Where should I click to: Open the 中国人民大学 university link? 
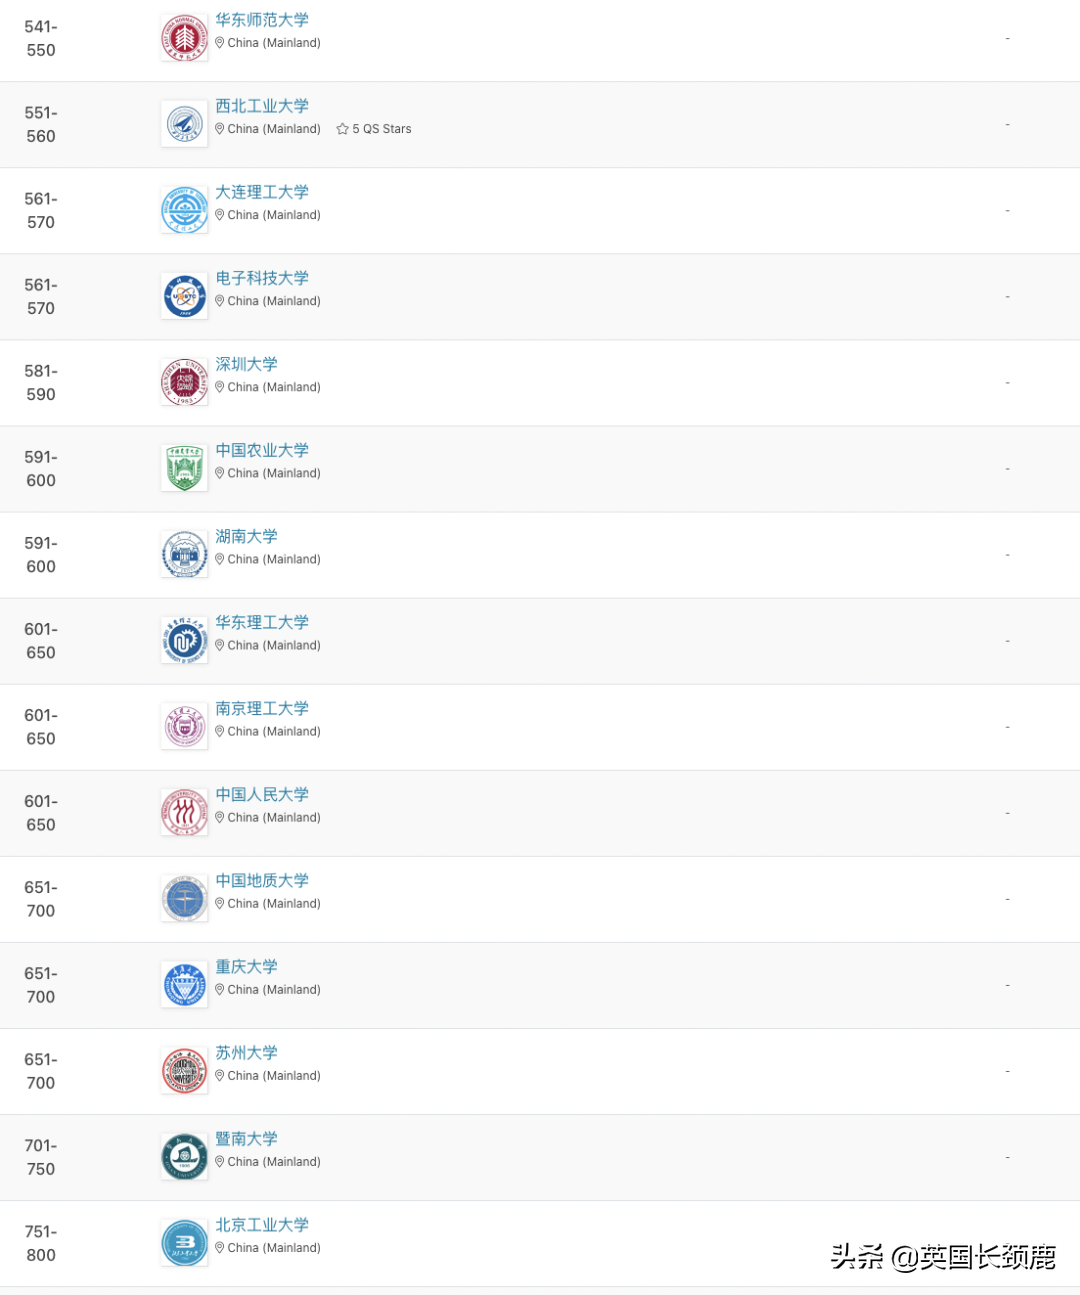pos(262,795)
